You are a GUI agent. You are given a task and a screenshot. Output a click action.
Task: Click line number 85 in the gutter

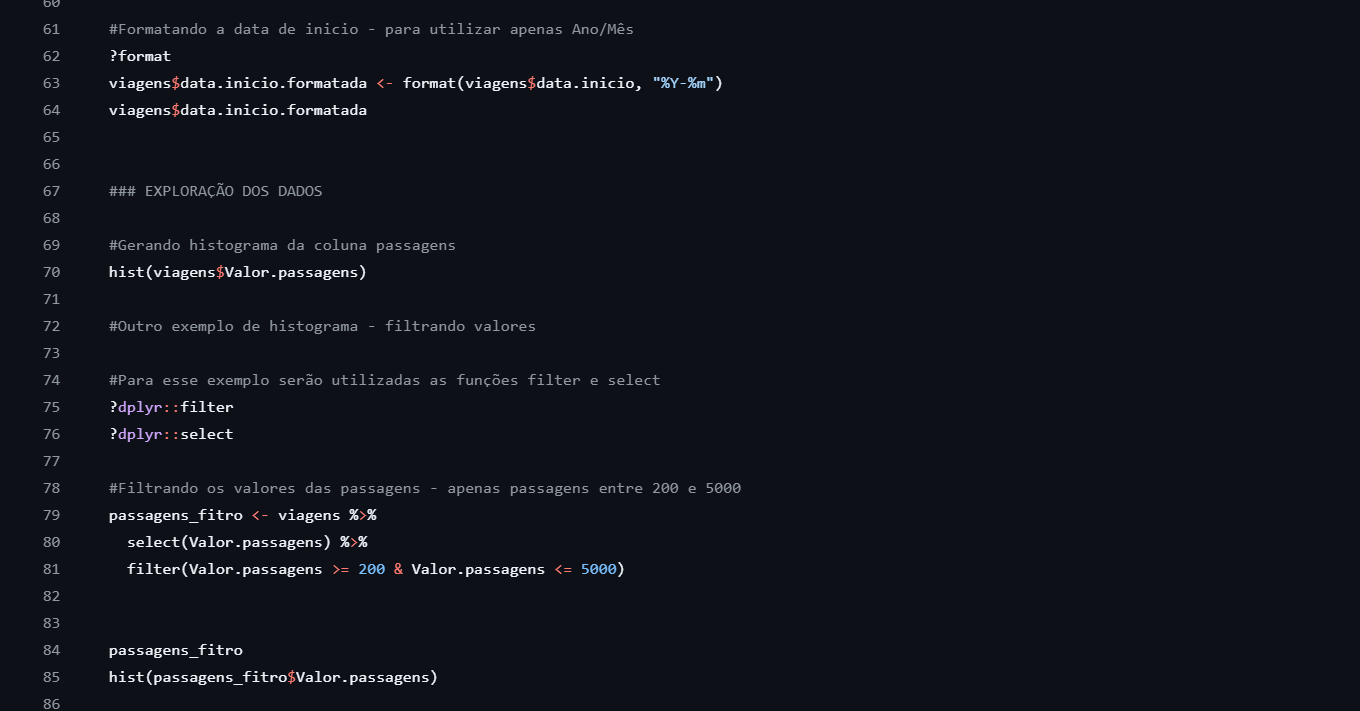click(x=51, y=677)
